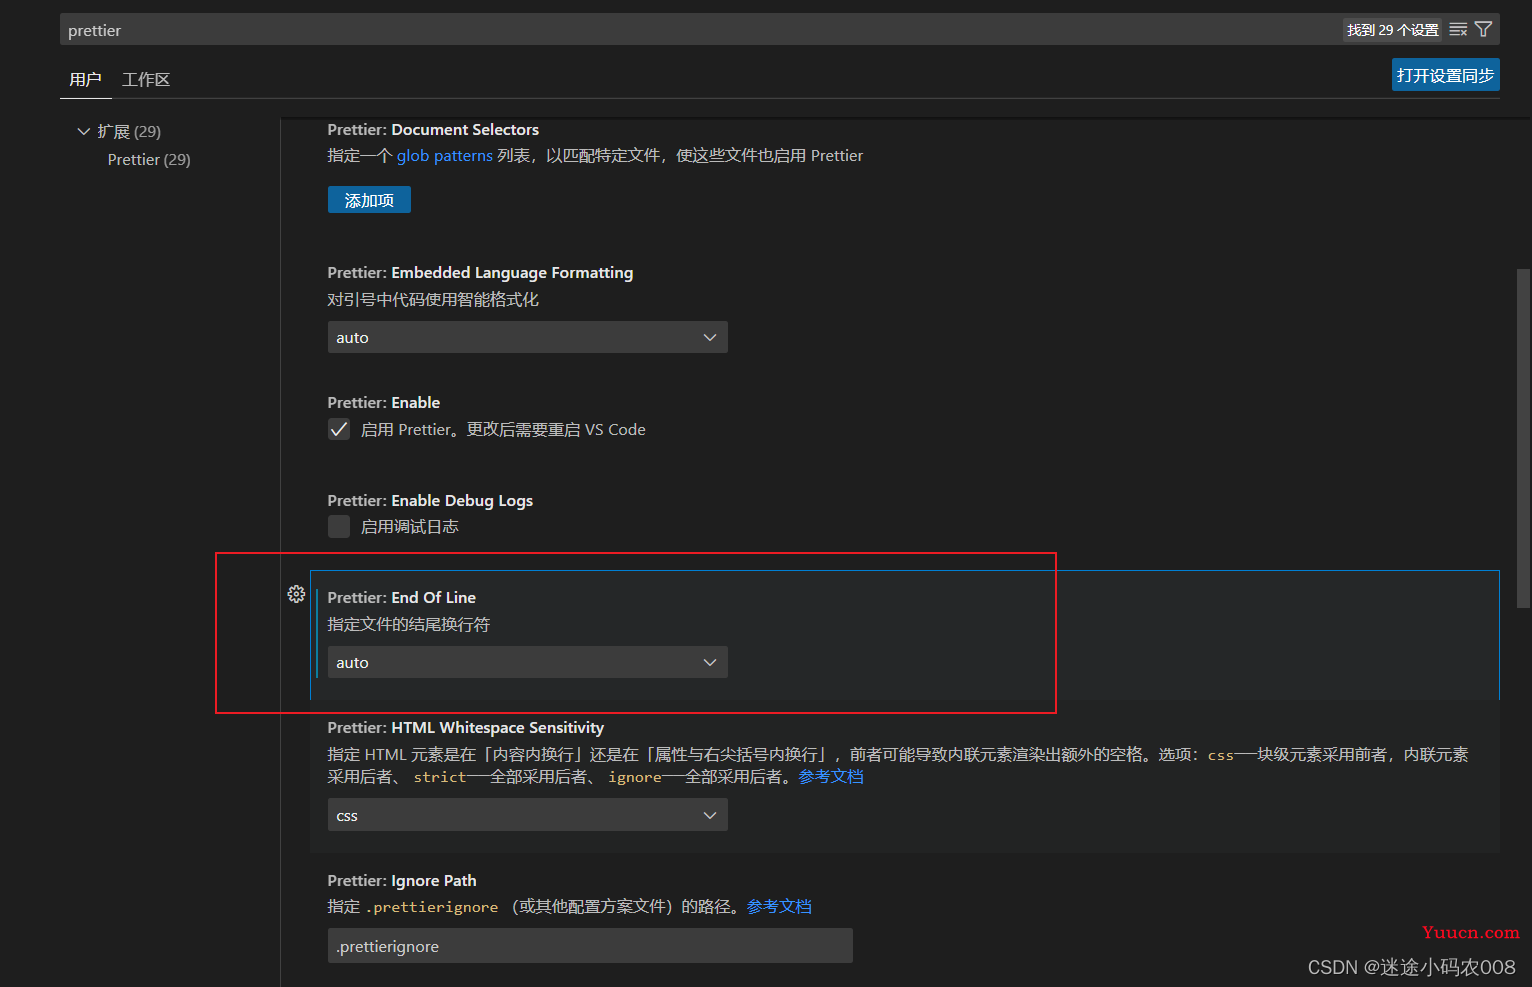
Task: Click the Embedded Language Formatting setting title
Action: coord(480,273)
